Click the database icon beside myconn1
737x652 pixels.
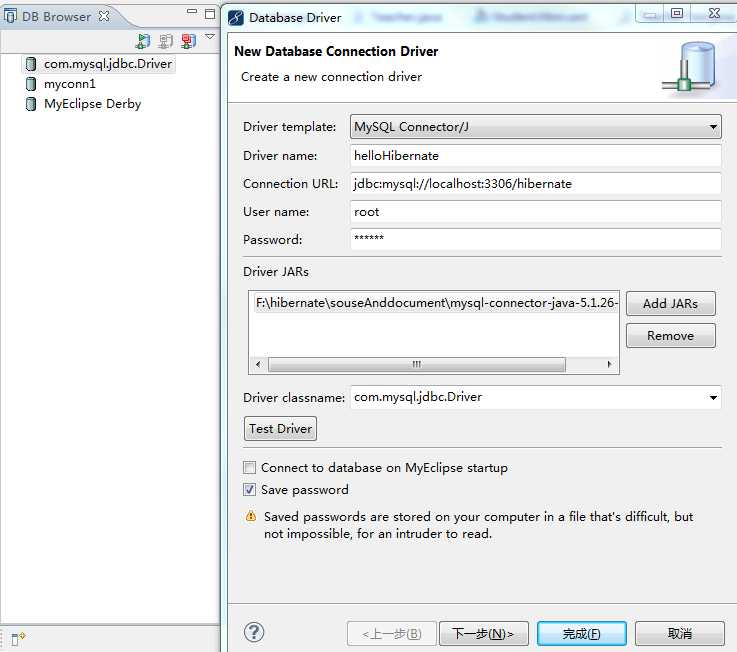point(31,84)
